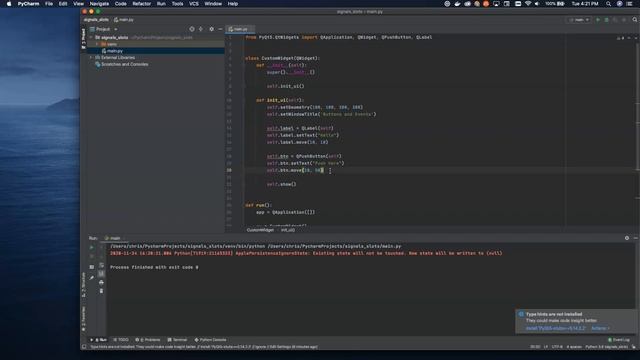This screenshot has width=640, height=360.
Task: Select main.py in the project tree
Action: (115, 51)
